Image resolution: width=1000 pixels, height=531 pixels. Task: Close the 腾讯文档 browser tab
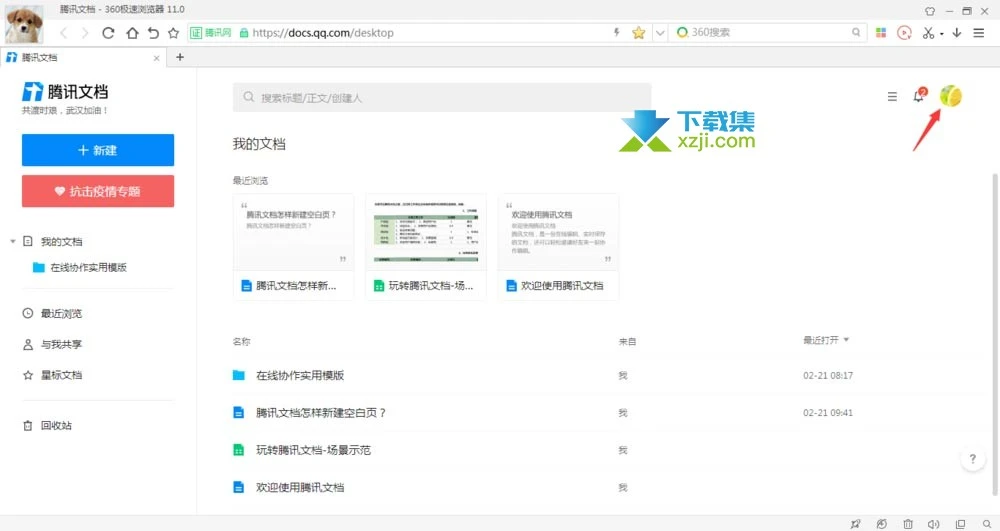(x=156, y=58)
